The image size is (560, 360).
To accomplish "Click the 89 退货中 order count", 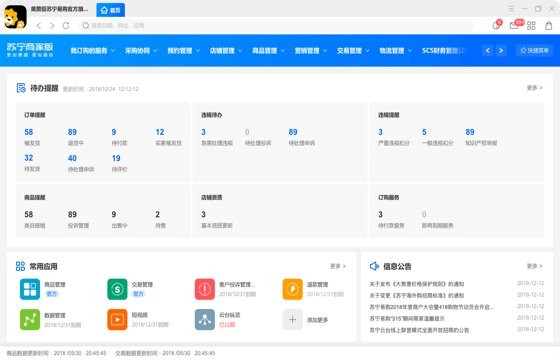I will click(72, 132).
